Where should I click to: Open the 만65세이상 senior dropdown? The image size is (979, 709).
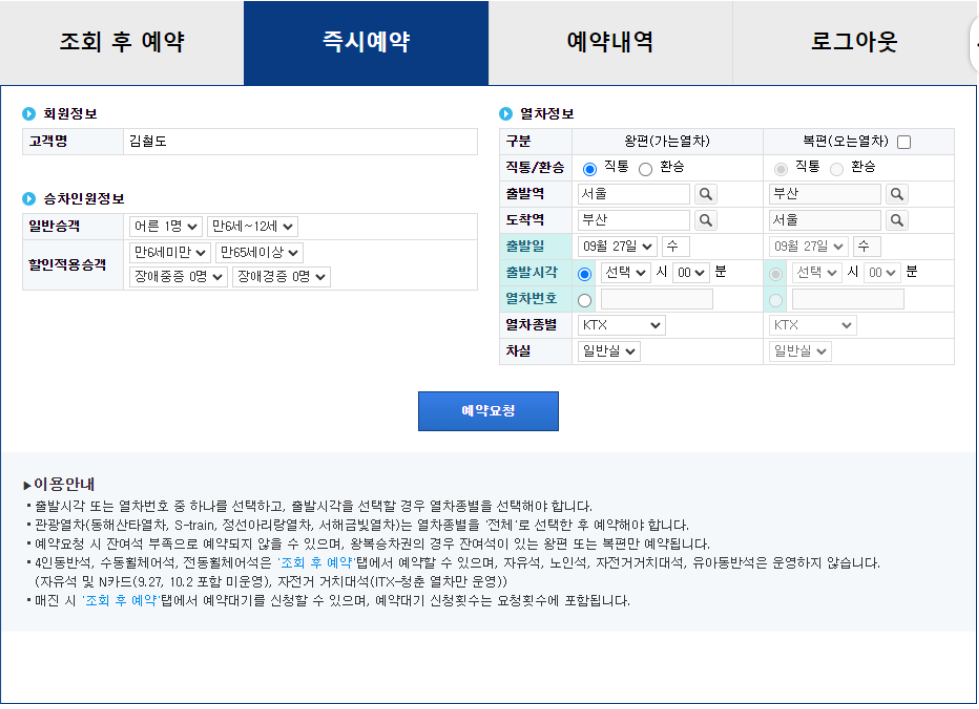[259, 252]
